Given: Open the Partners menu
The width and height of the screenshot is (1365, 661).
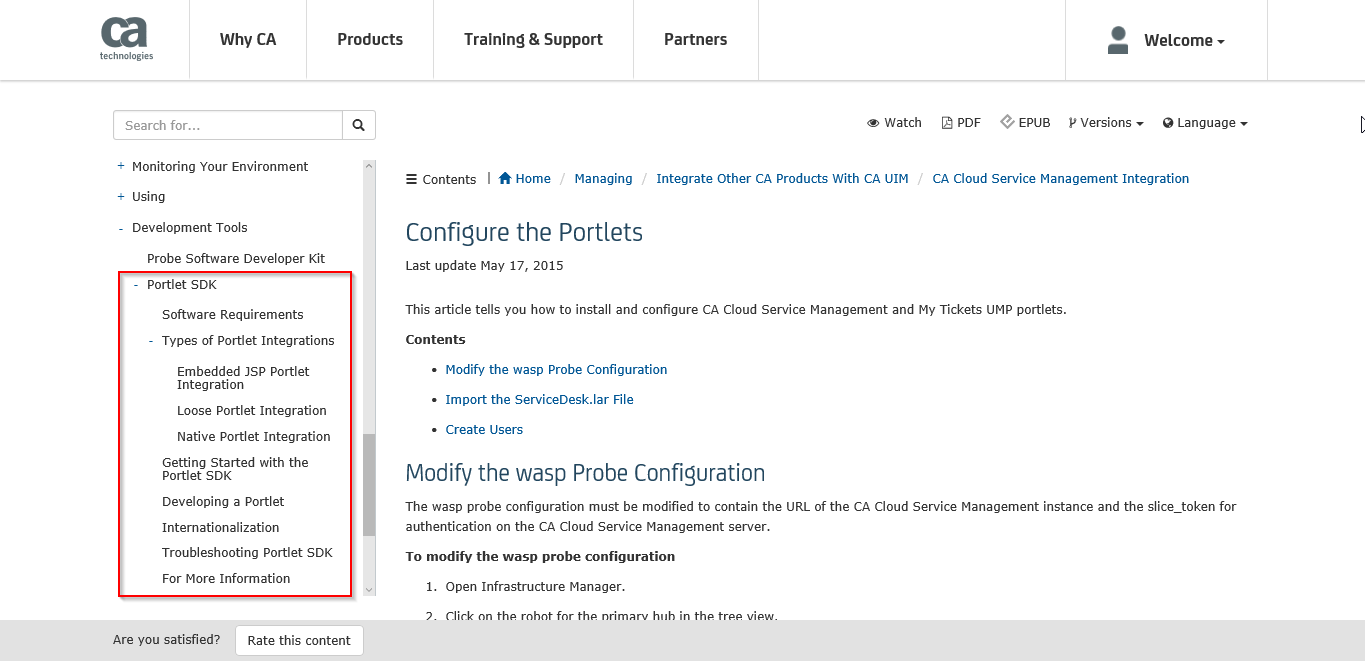Looking at the screenshot, I should [696, 40].
